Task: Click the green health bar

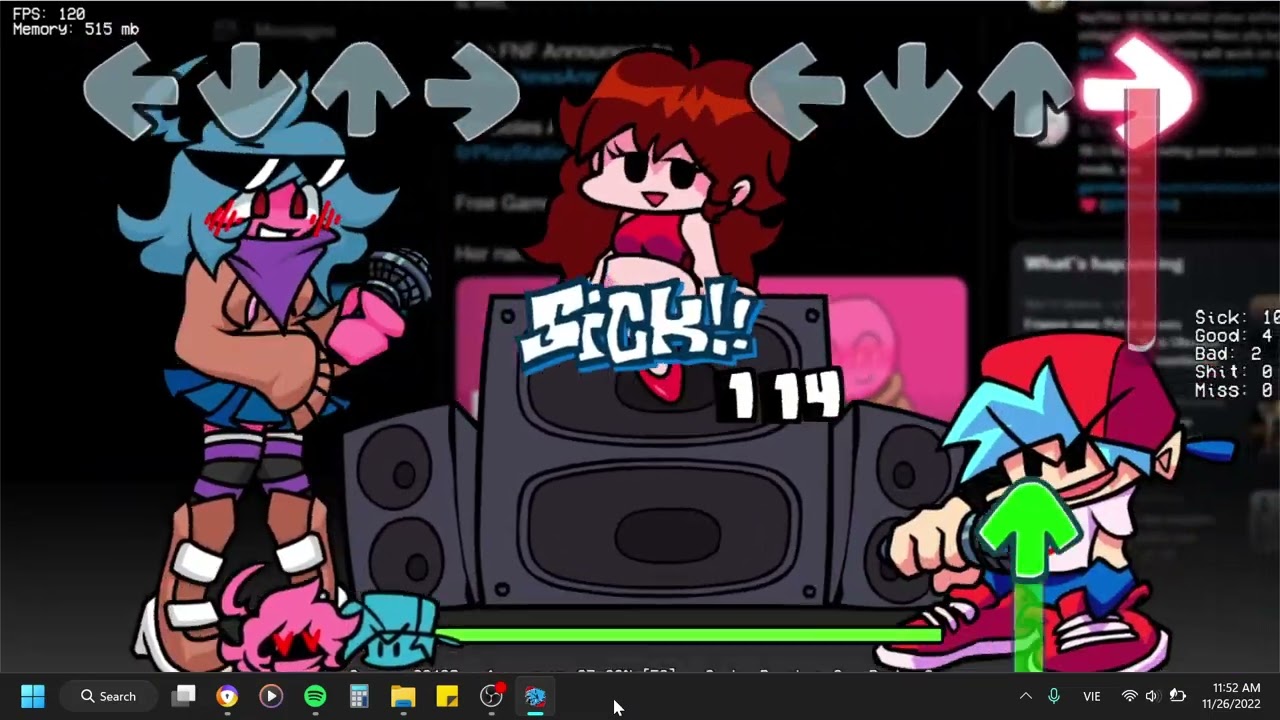Action: [690, 634]
